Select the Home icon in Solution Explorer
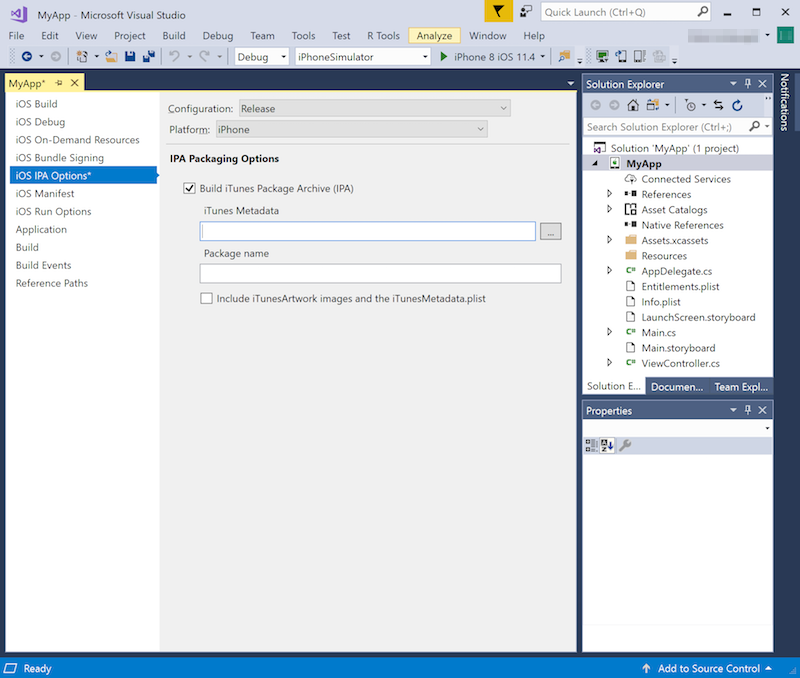The image size is (800, 678). pyautogui.click(x=634, y=104)
